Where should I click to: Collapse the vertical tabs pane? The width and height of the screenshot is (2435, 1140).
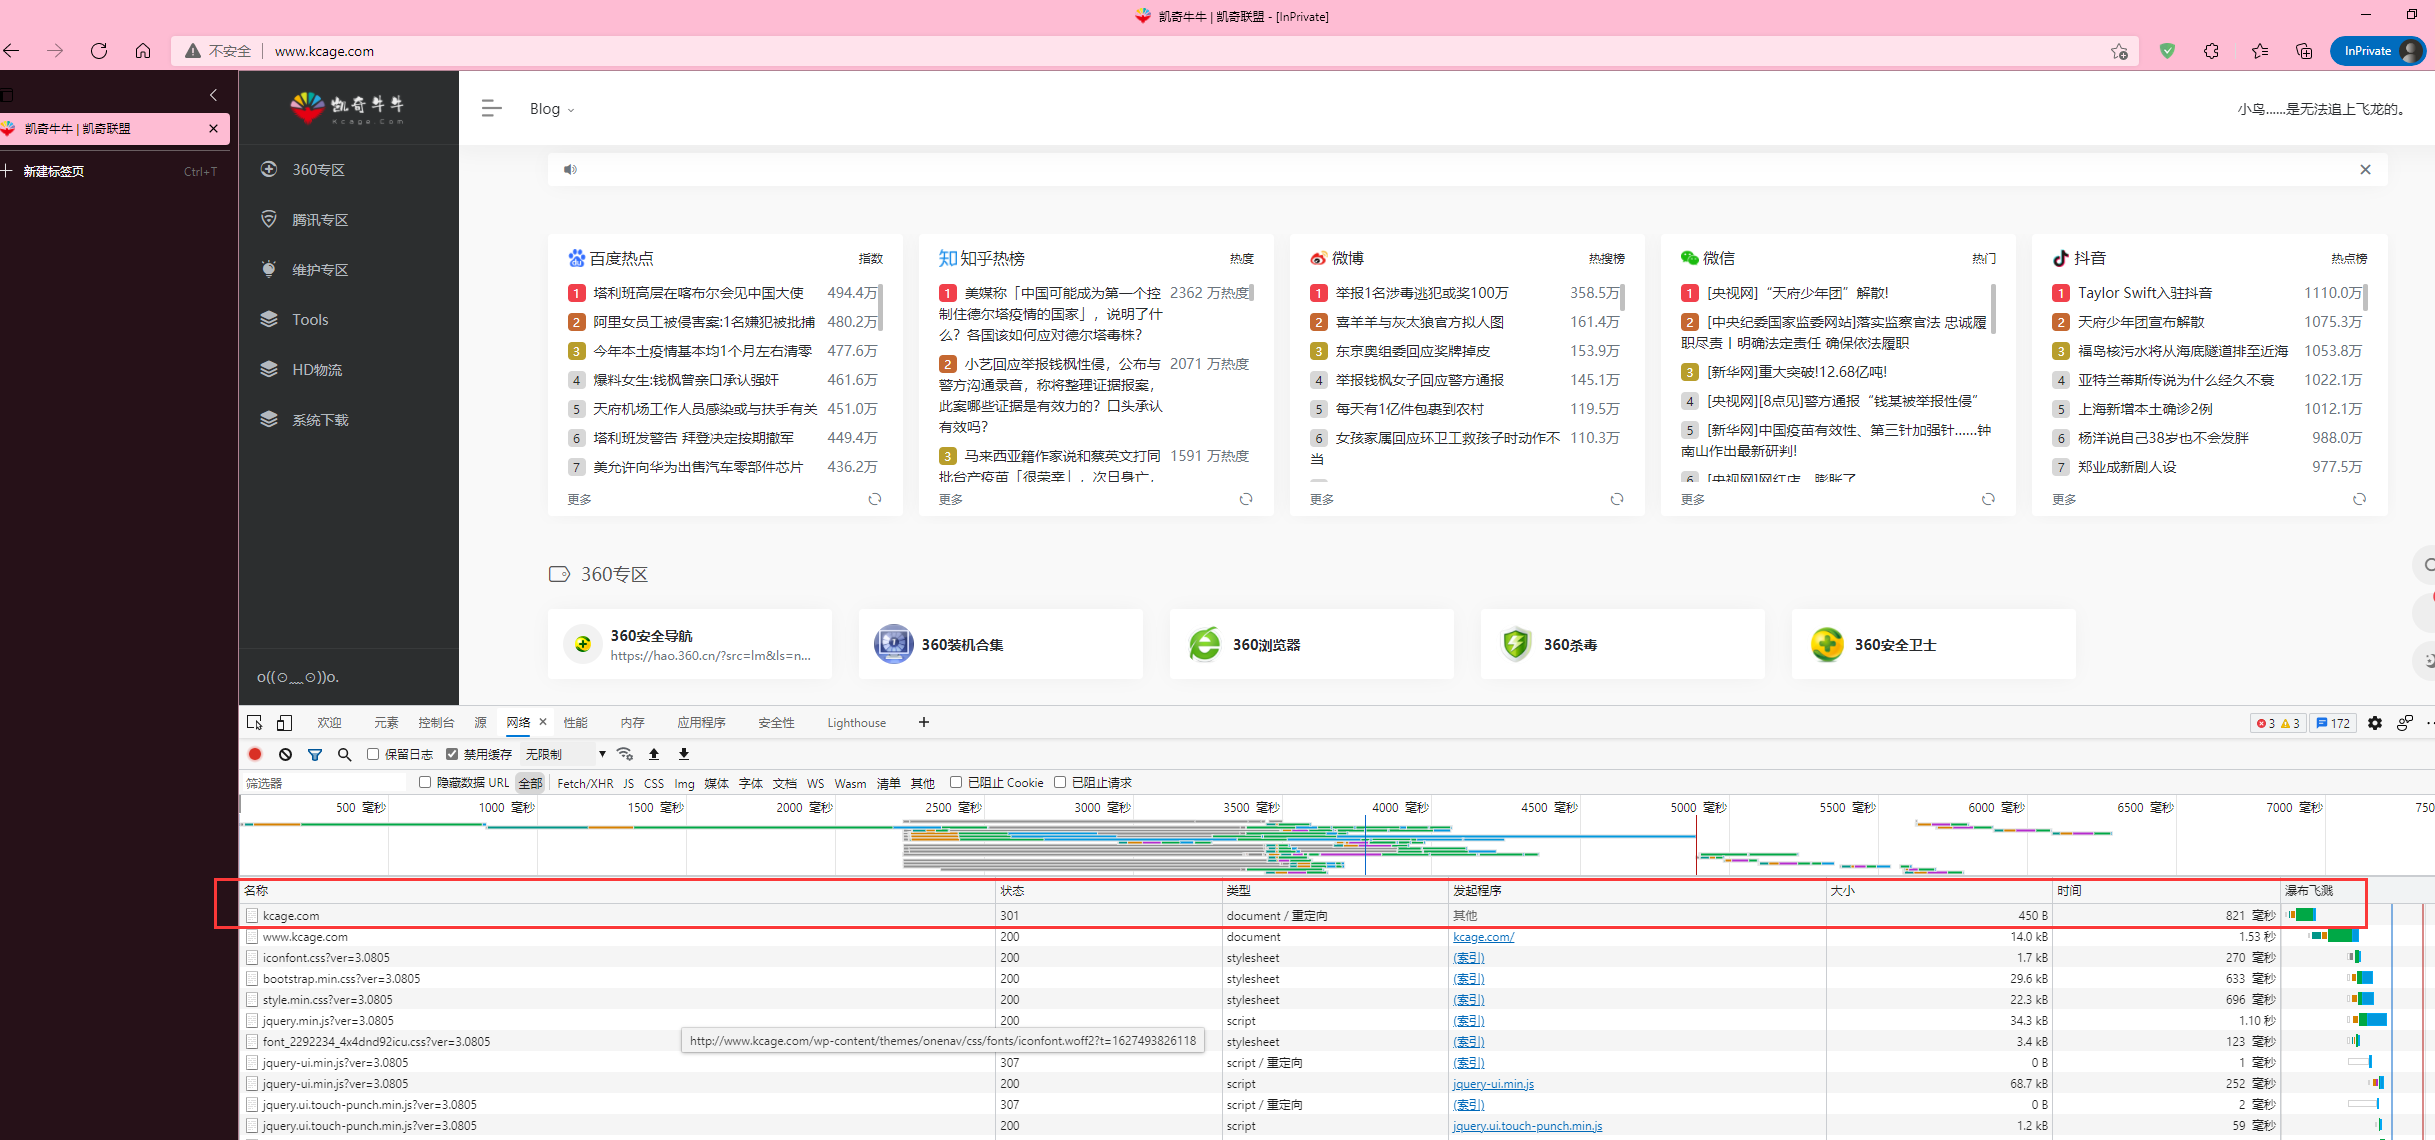213,95
